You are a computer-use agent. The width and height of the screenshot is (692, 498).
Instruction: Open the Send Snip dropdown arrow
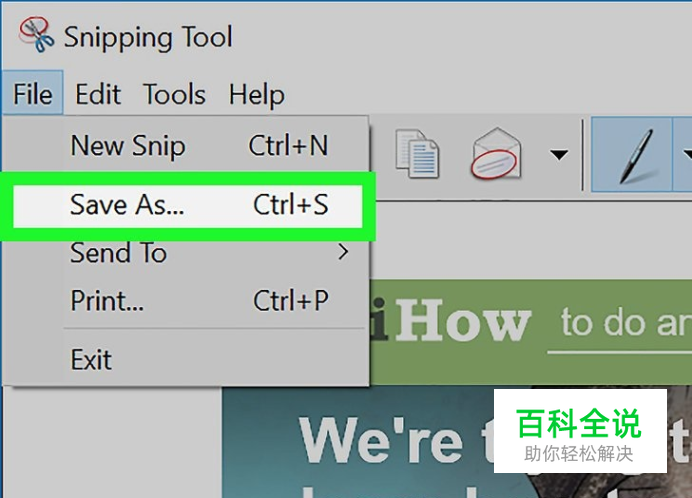(x=559, y=155)
